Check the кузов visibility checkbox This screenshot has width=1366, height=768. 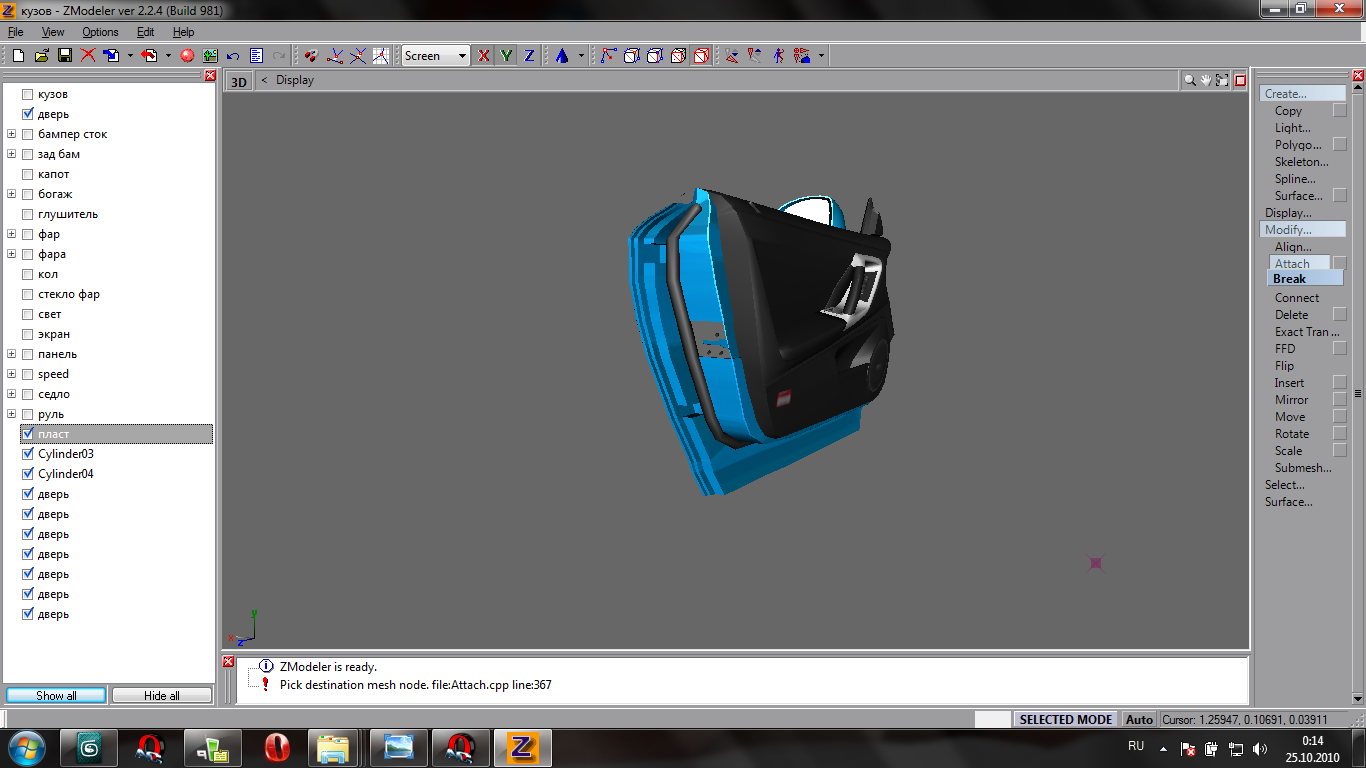28,94
